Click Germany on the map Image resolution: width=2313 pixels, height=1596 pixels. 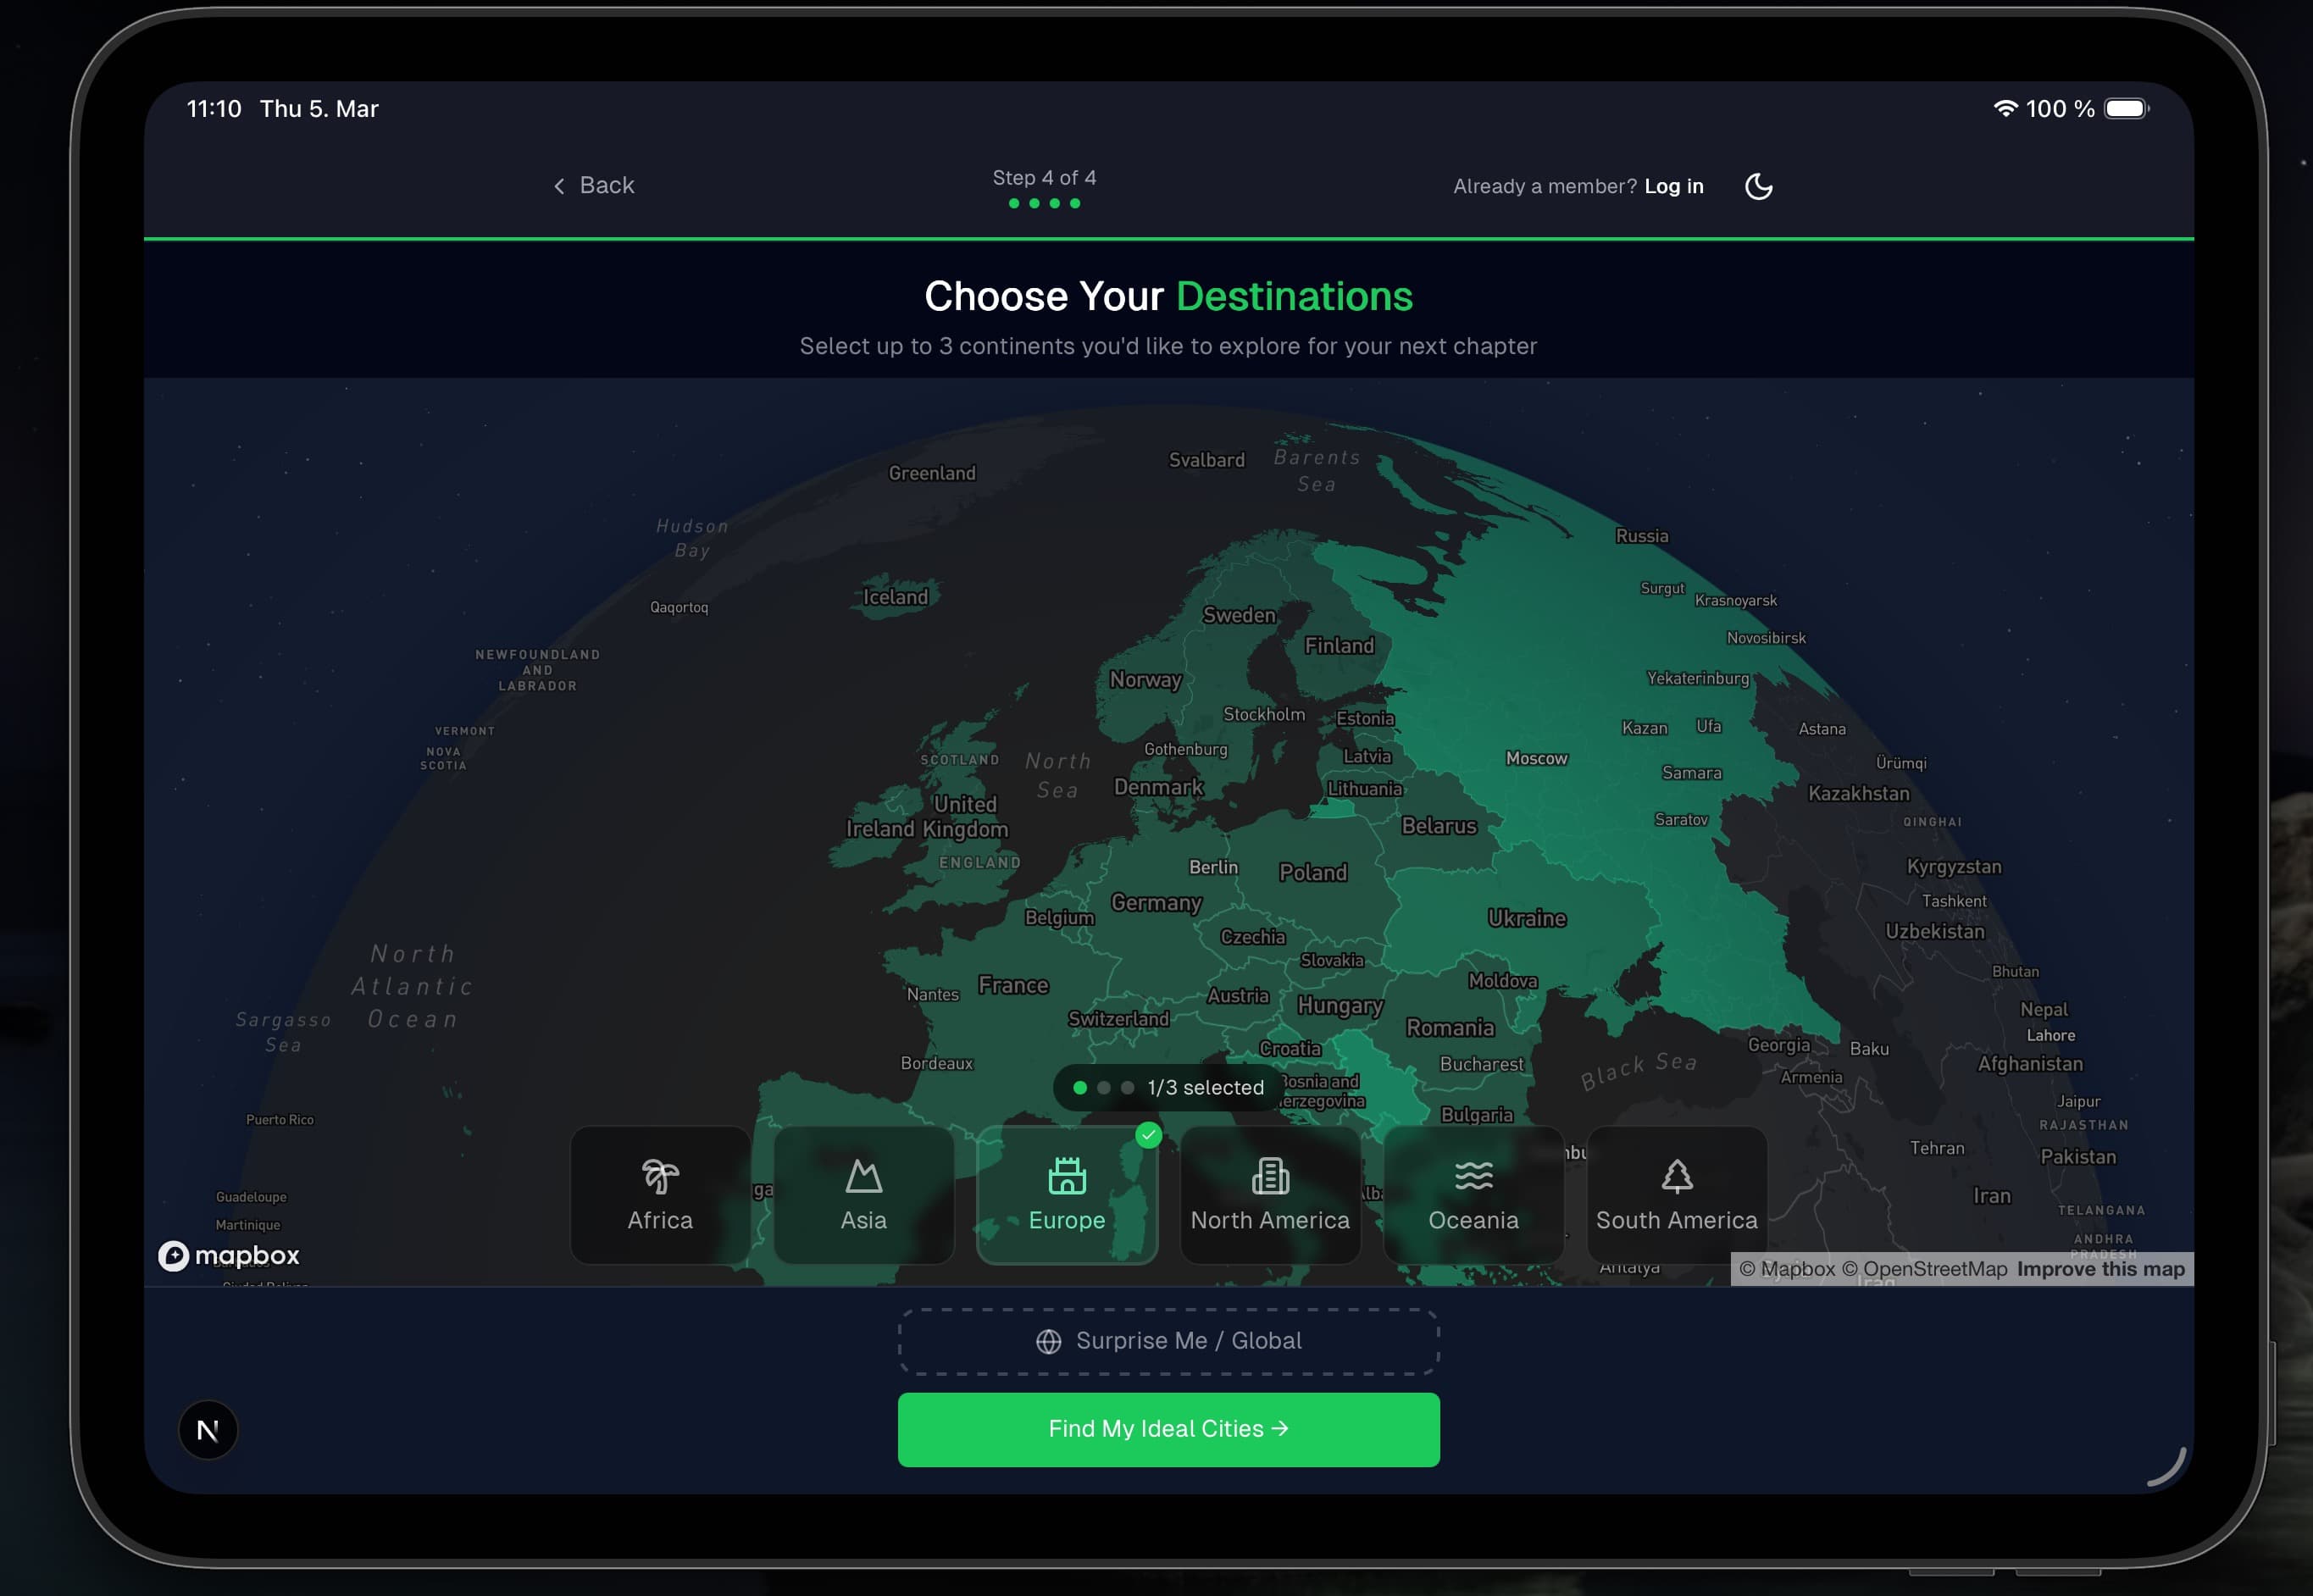tap(1156, 903)
